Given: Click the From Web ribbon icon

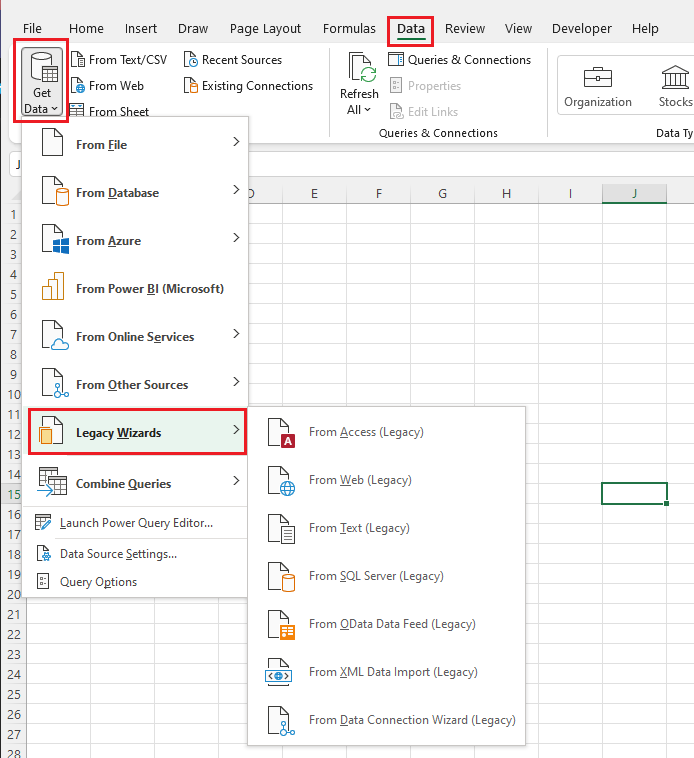Looking at the screenshot, I should pos(77,86).
